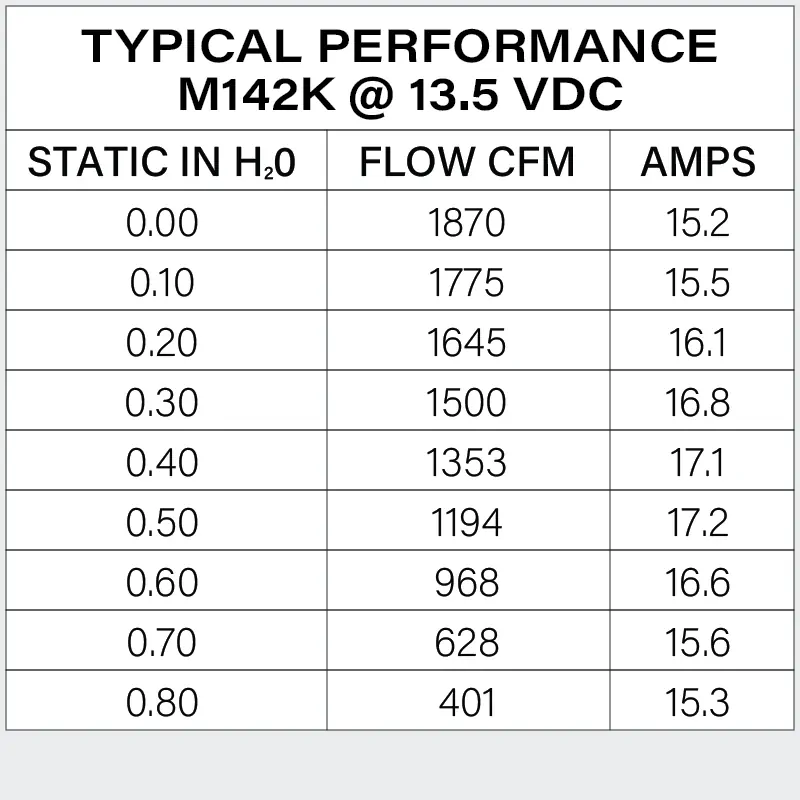Select the 16.1 amps value

tap(698, 342)
